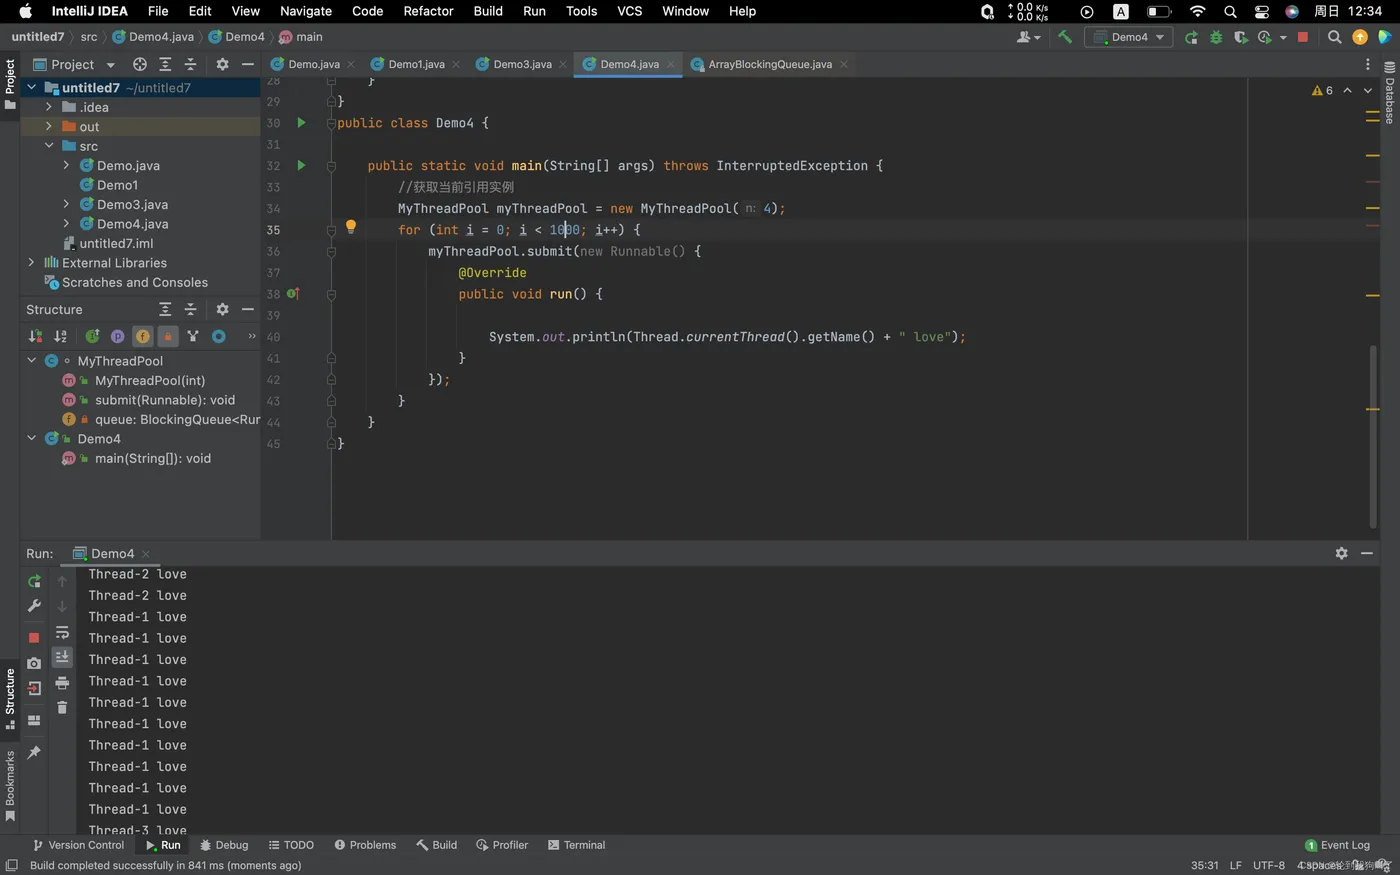Toggle alphabetical sort in Structure
The image size is (1400, 875).
coord(60,336)
